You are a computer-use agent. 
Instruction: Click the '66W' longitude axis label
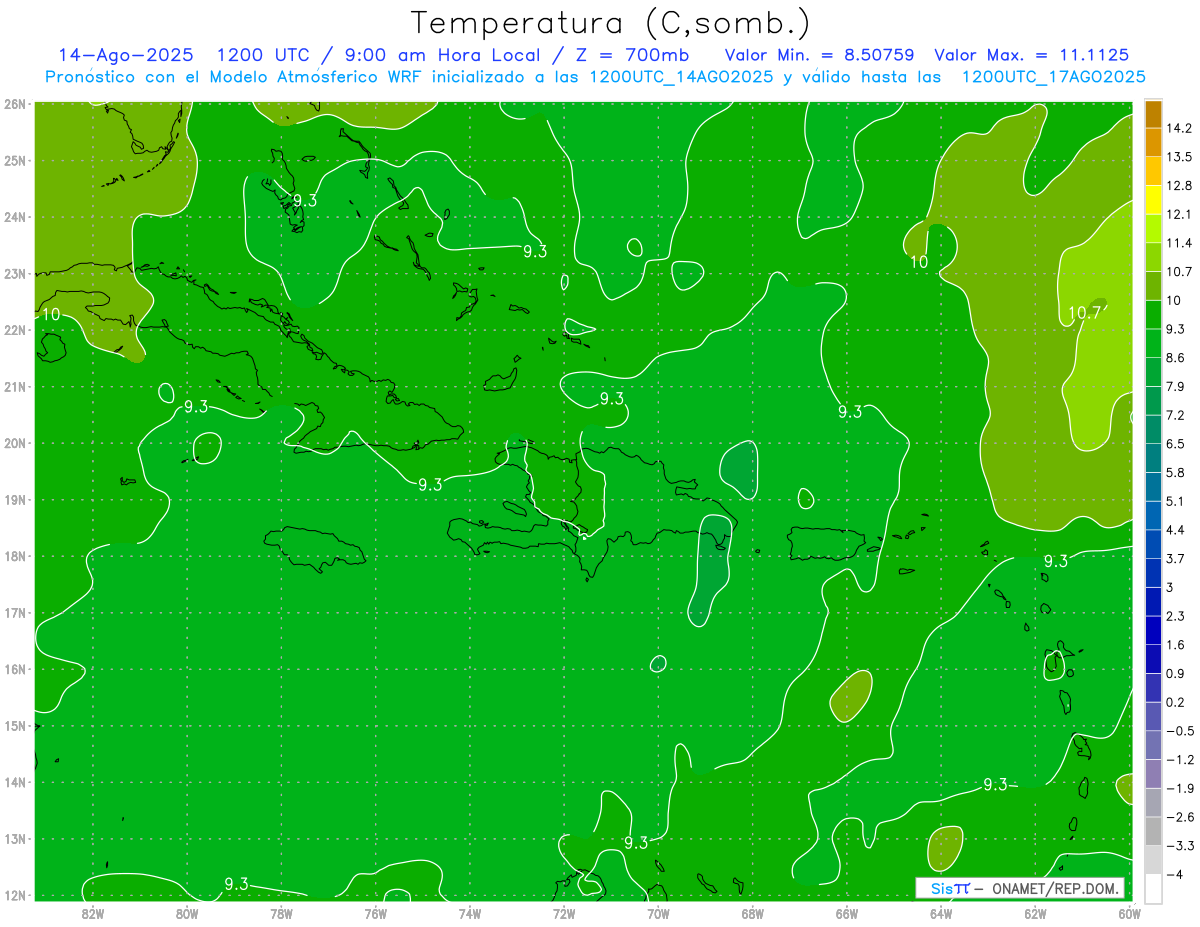coord(846,913)
